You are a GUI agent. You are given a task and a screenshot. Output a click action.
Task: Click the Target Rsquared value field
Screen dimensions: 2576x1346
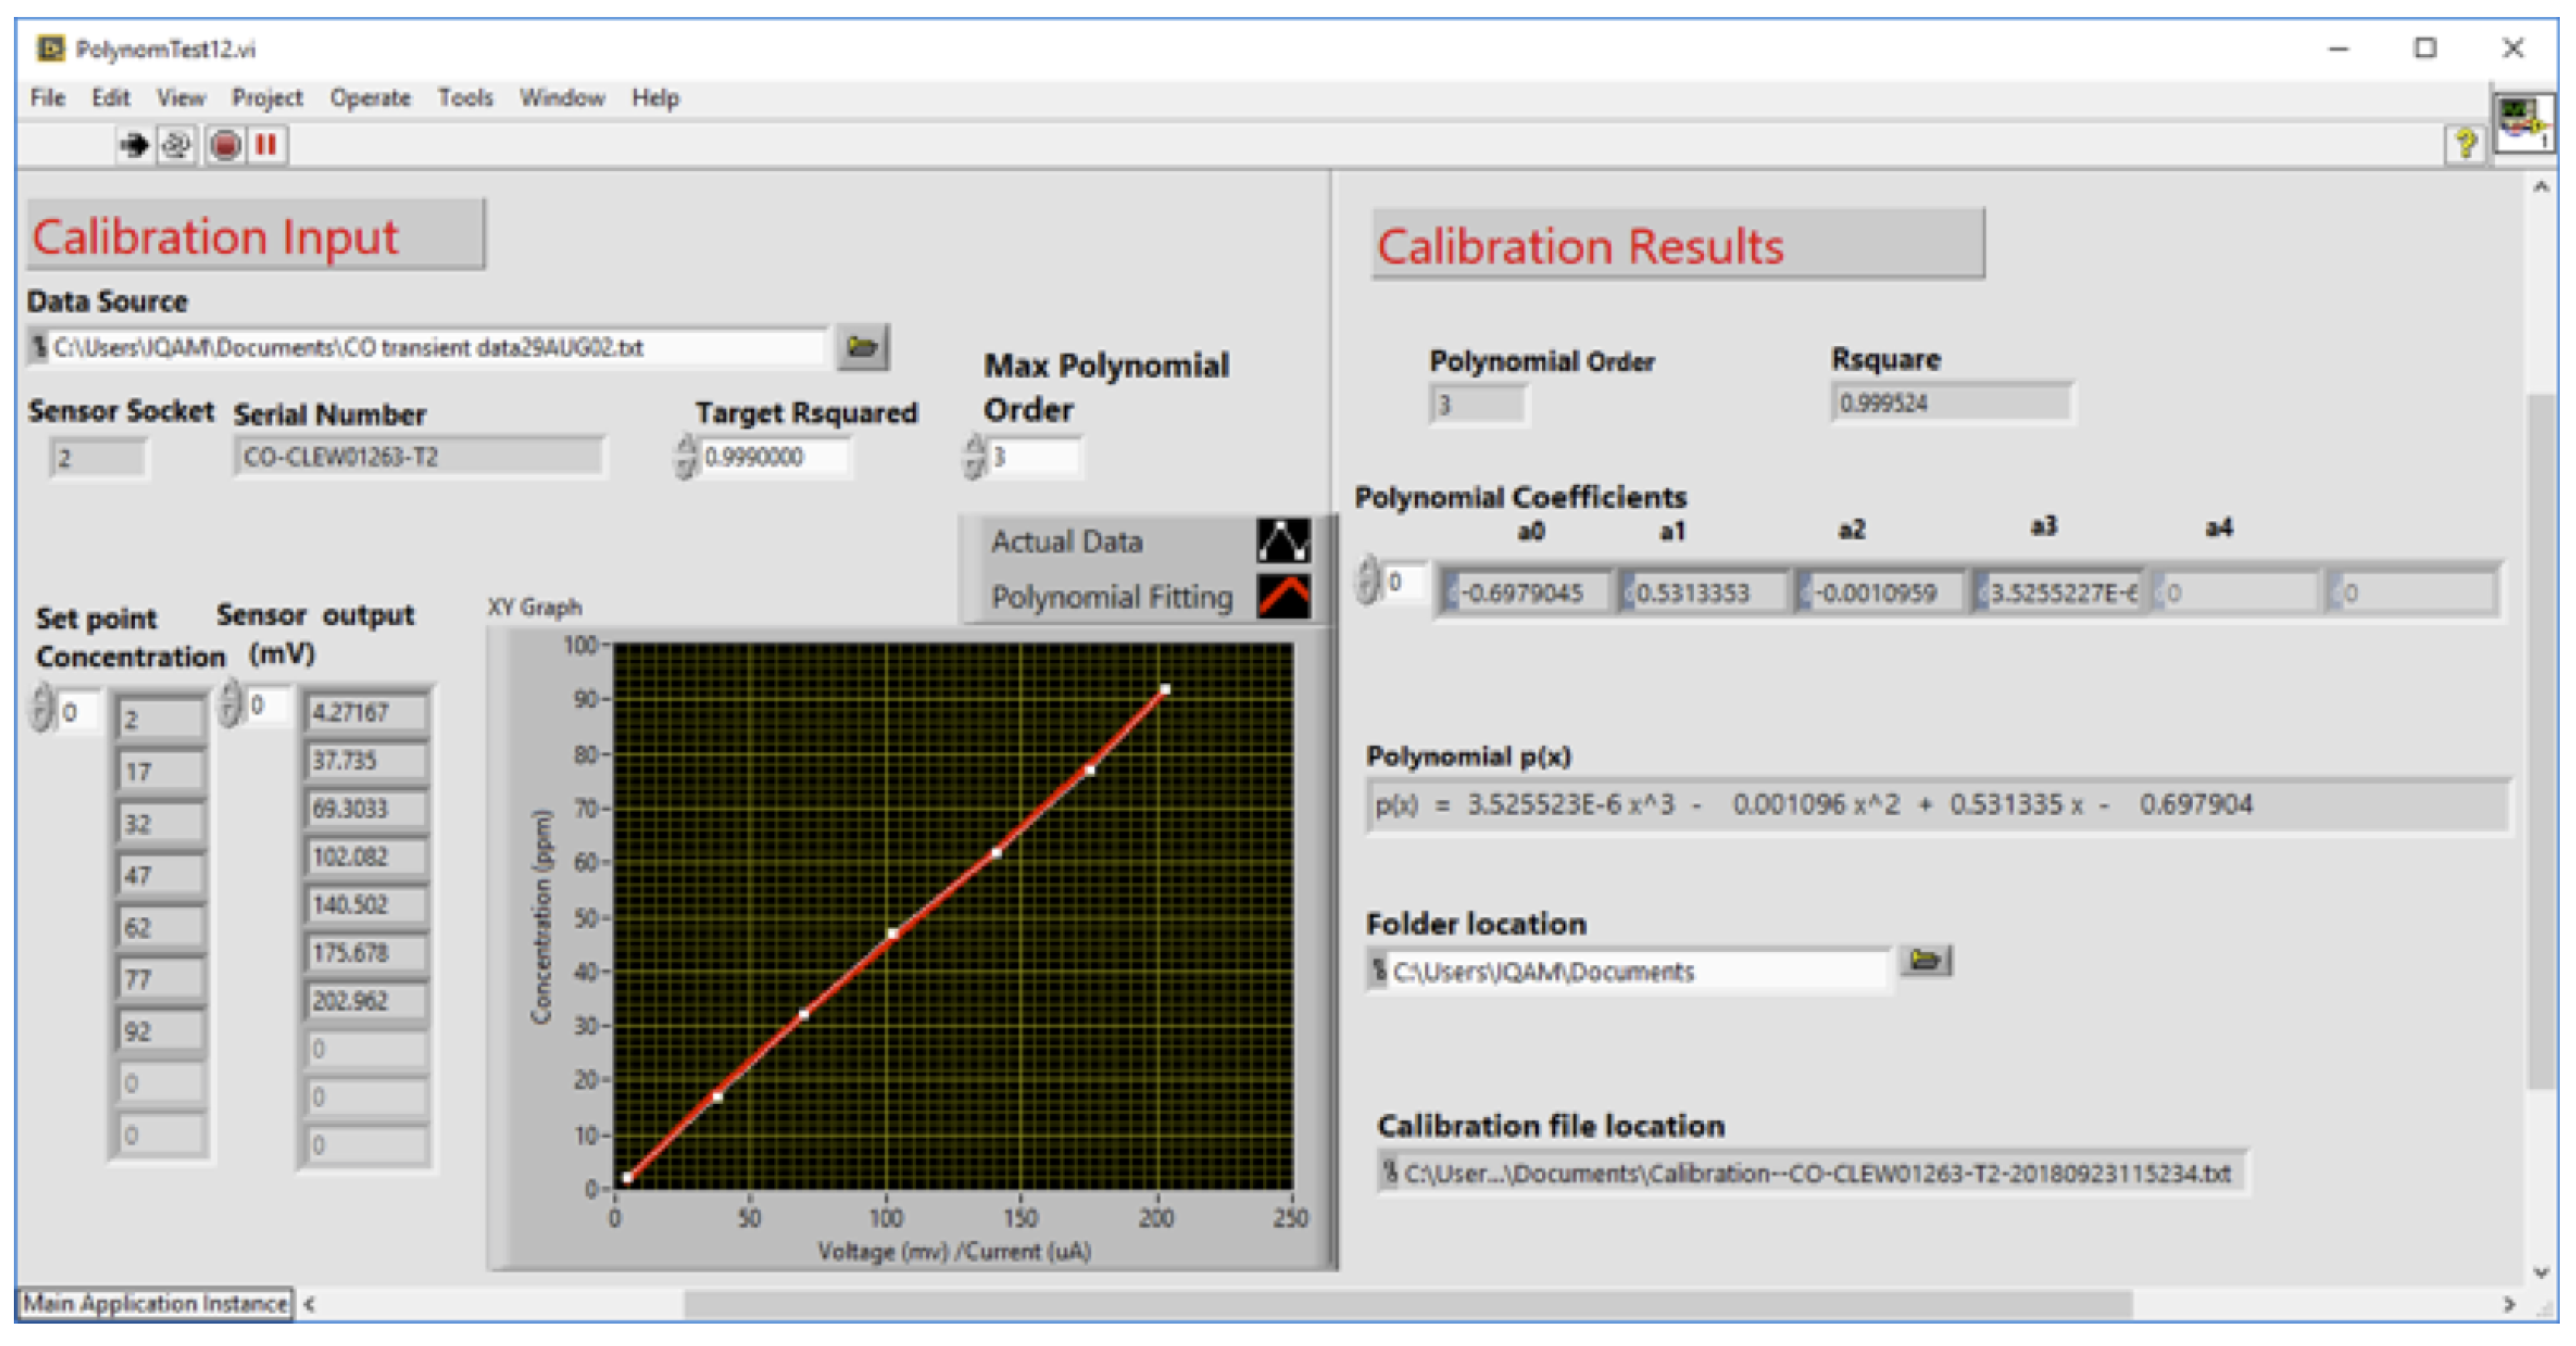(773, 457)
